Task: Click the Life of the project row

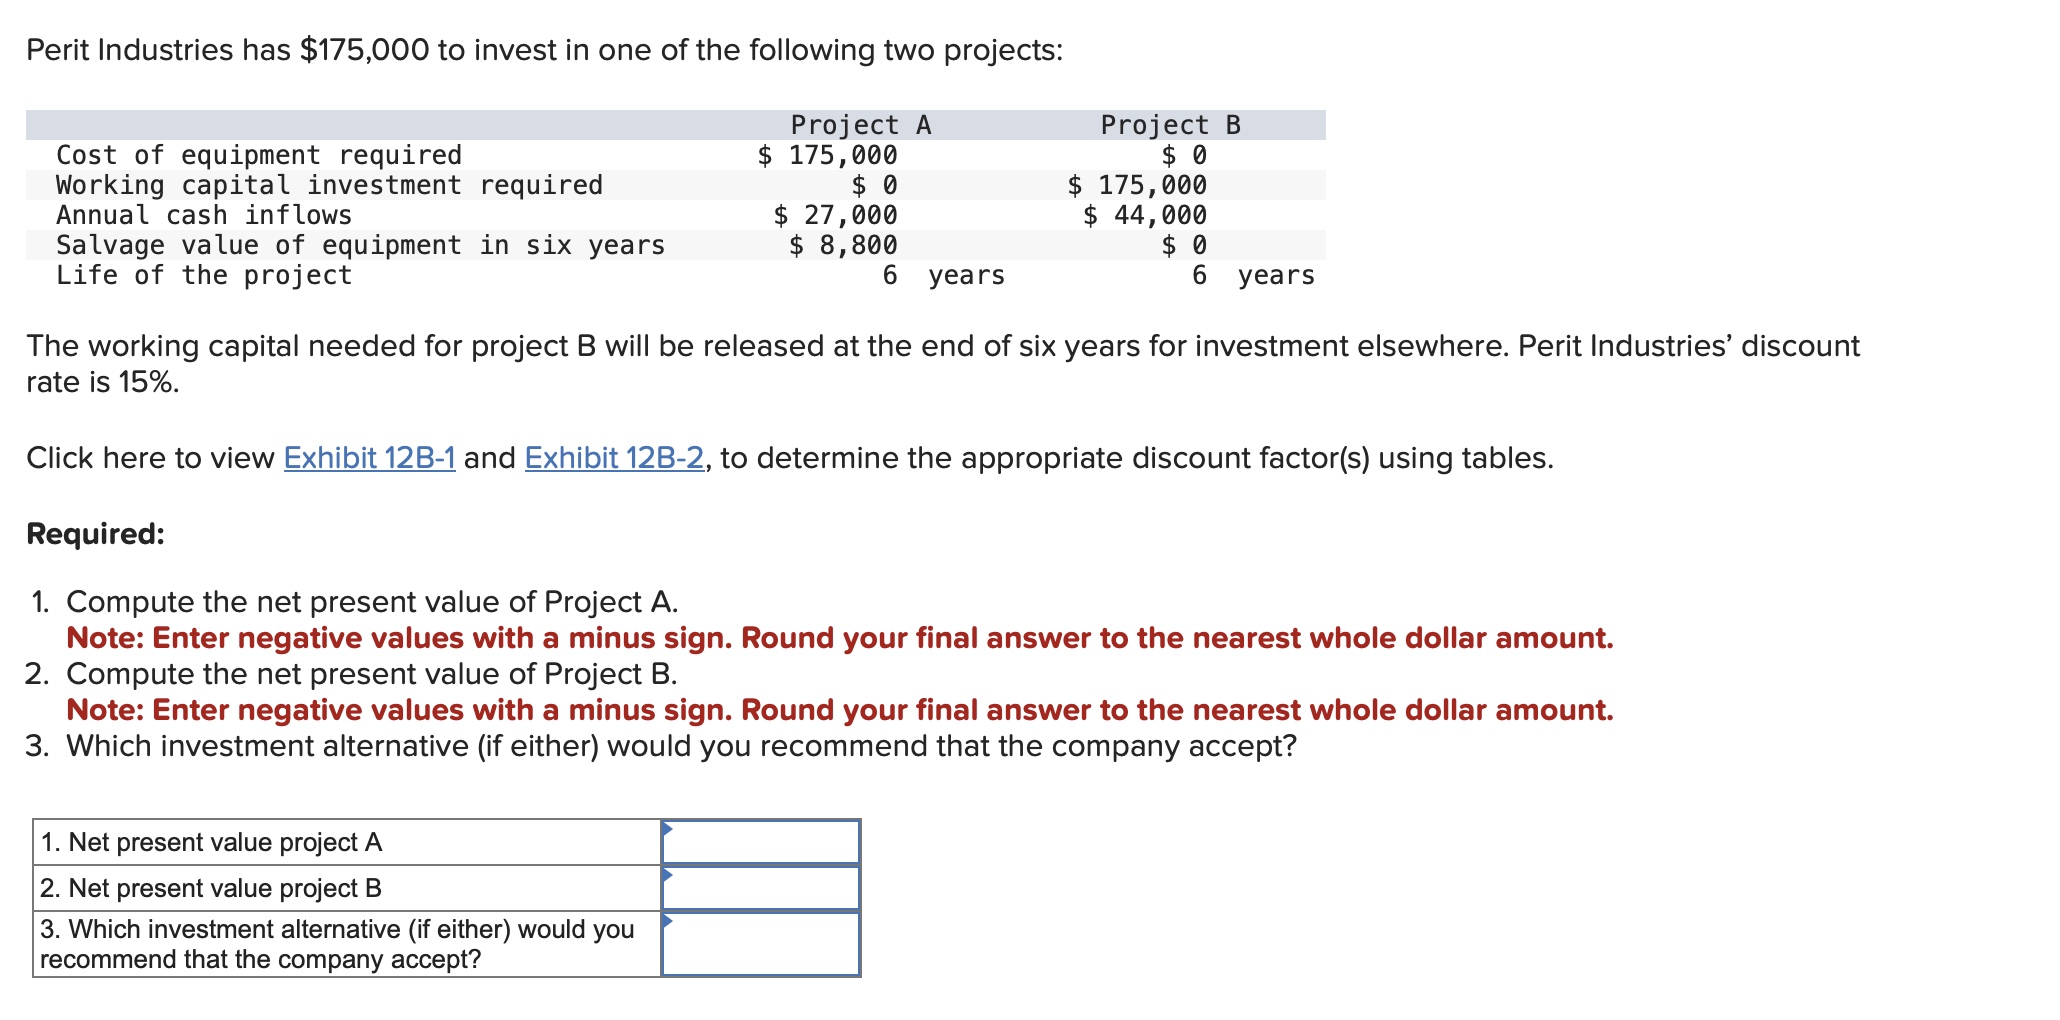Action: click(x=202, y=275)
